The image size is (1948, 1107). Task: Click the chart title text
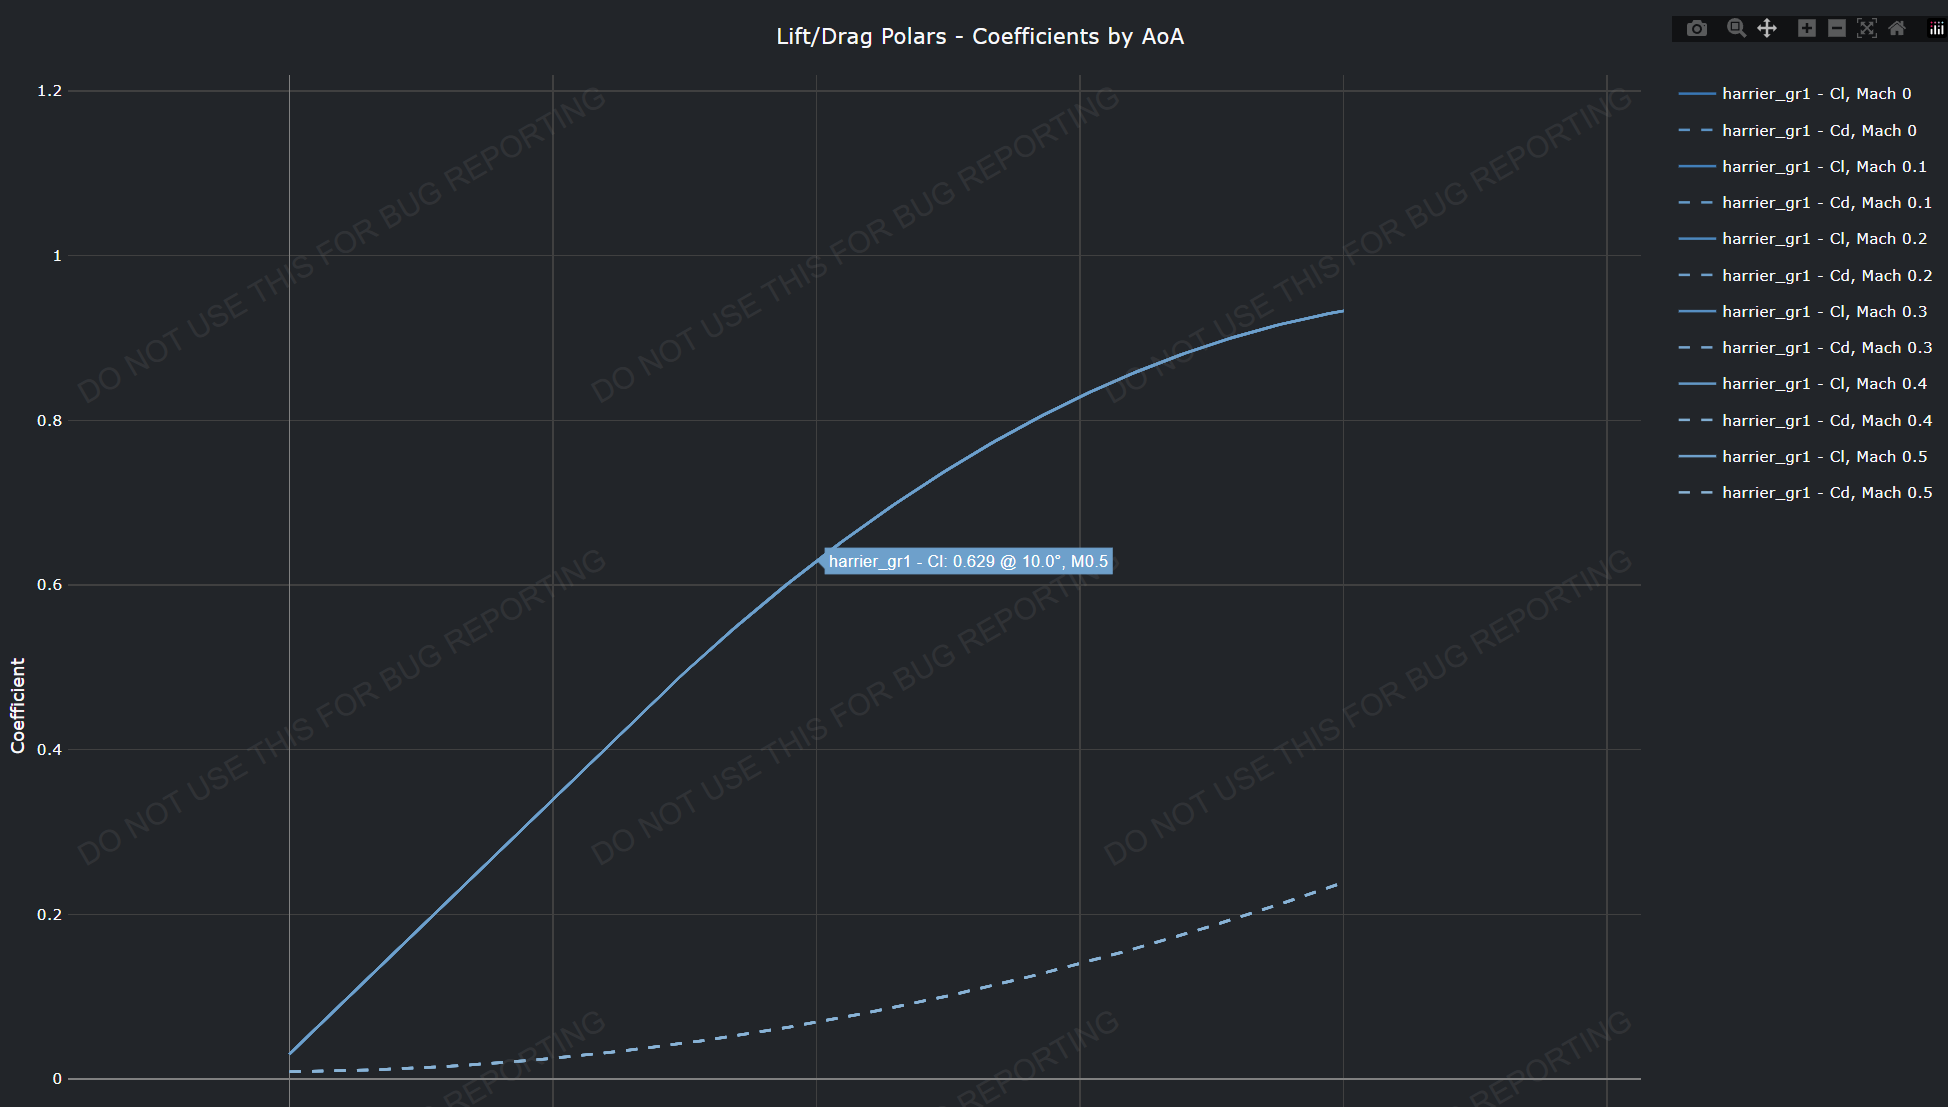click(980, 37)
